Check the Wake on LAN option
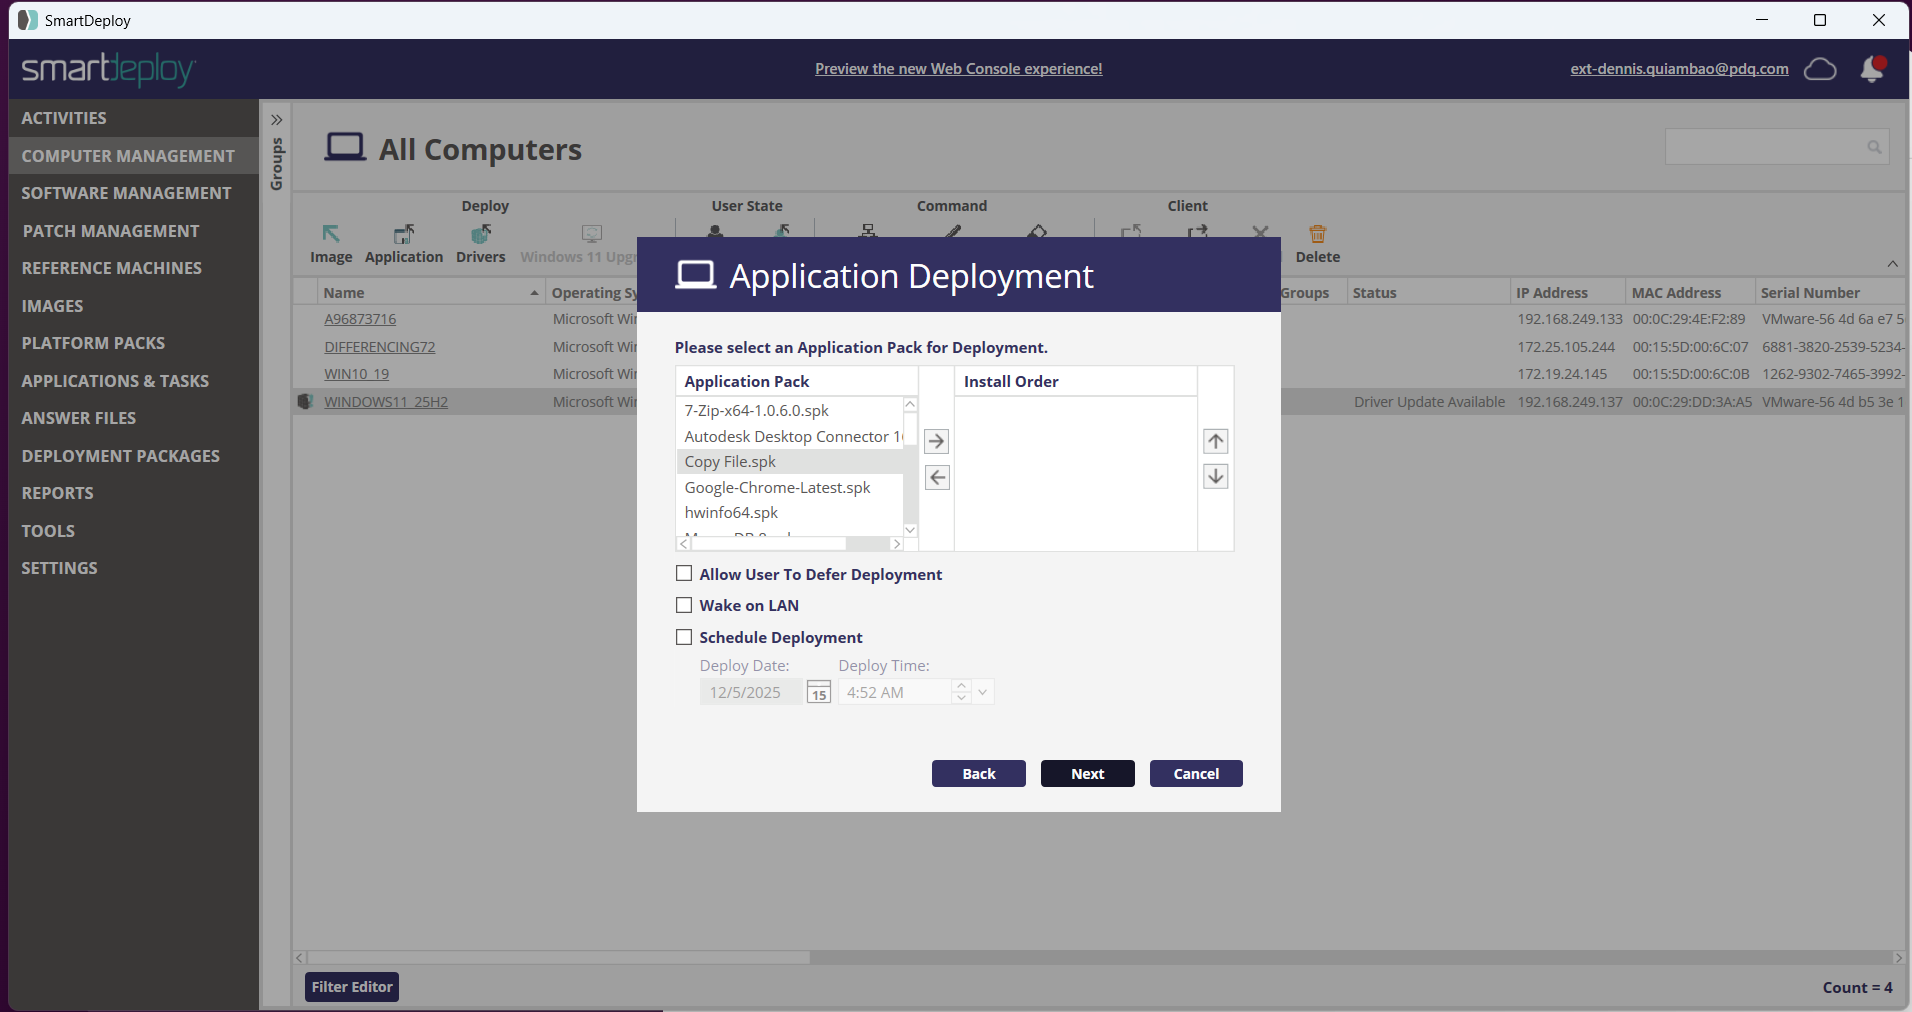This screenshot has width=1912, height=1012. coord(684,605)
